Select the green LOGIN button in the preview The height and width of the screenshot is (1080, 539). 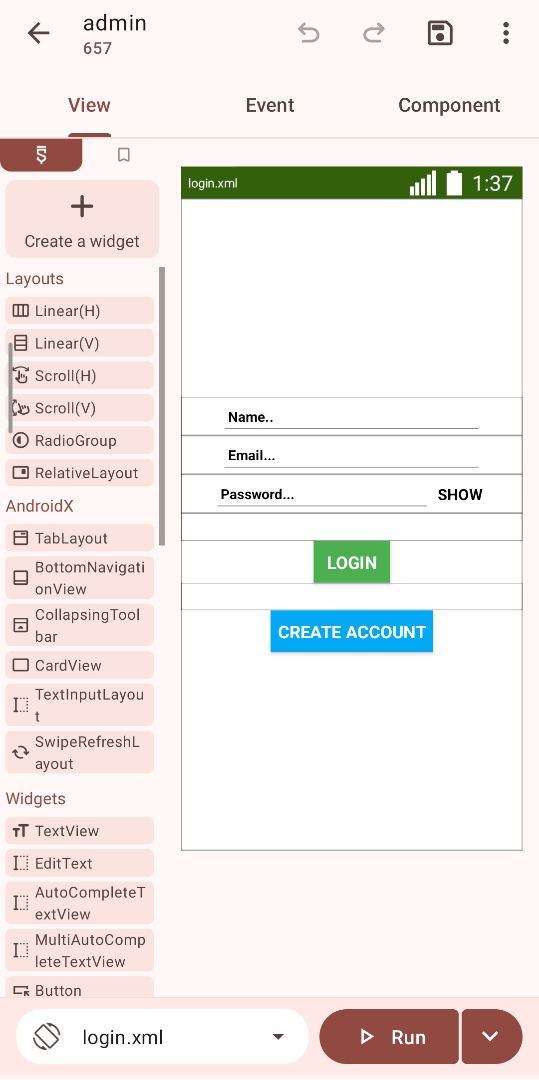(x=352, y=562)
